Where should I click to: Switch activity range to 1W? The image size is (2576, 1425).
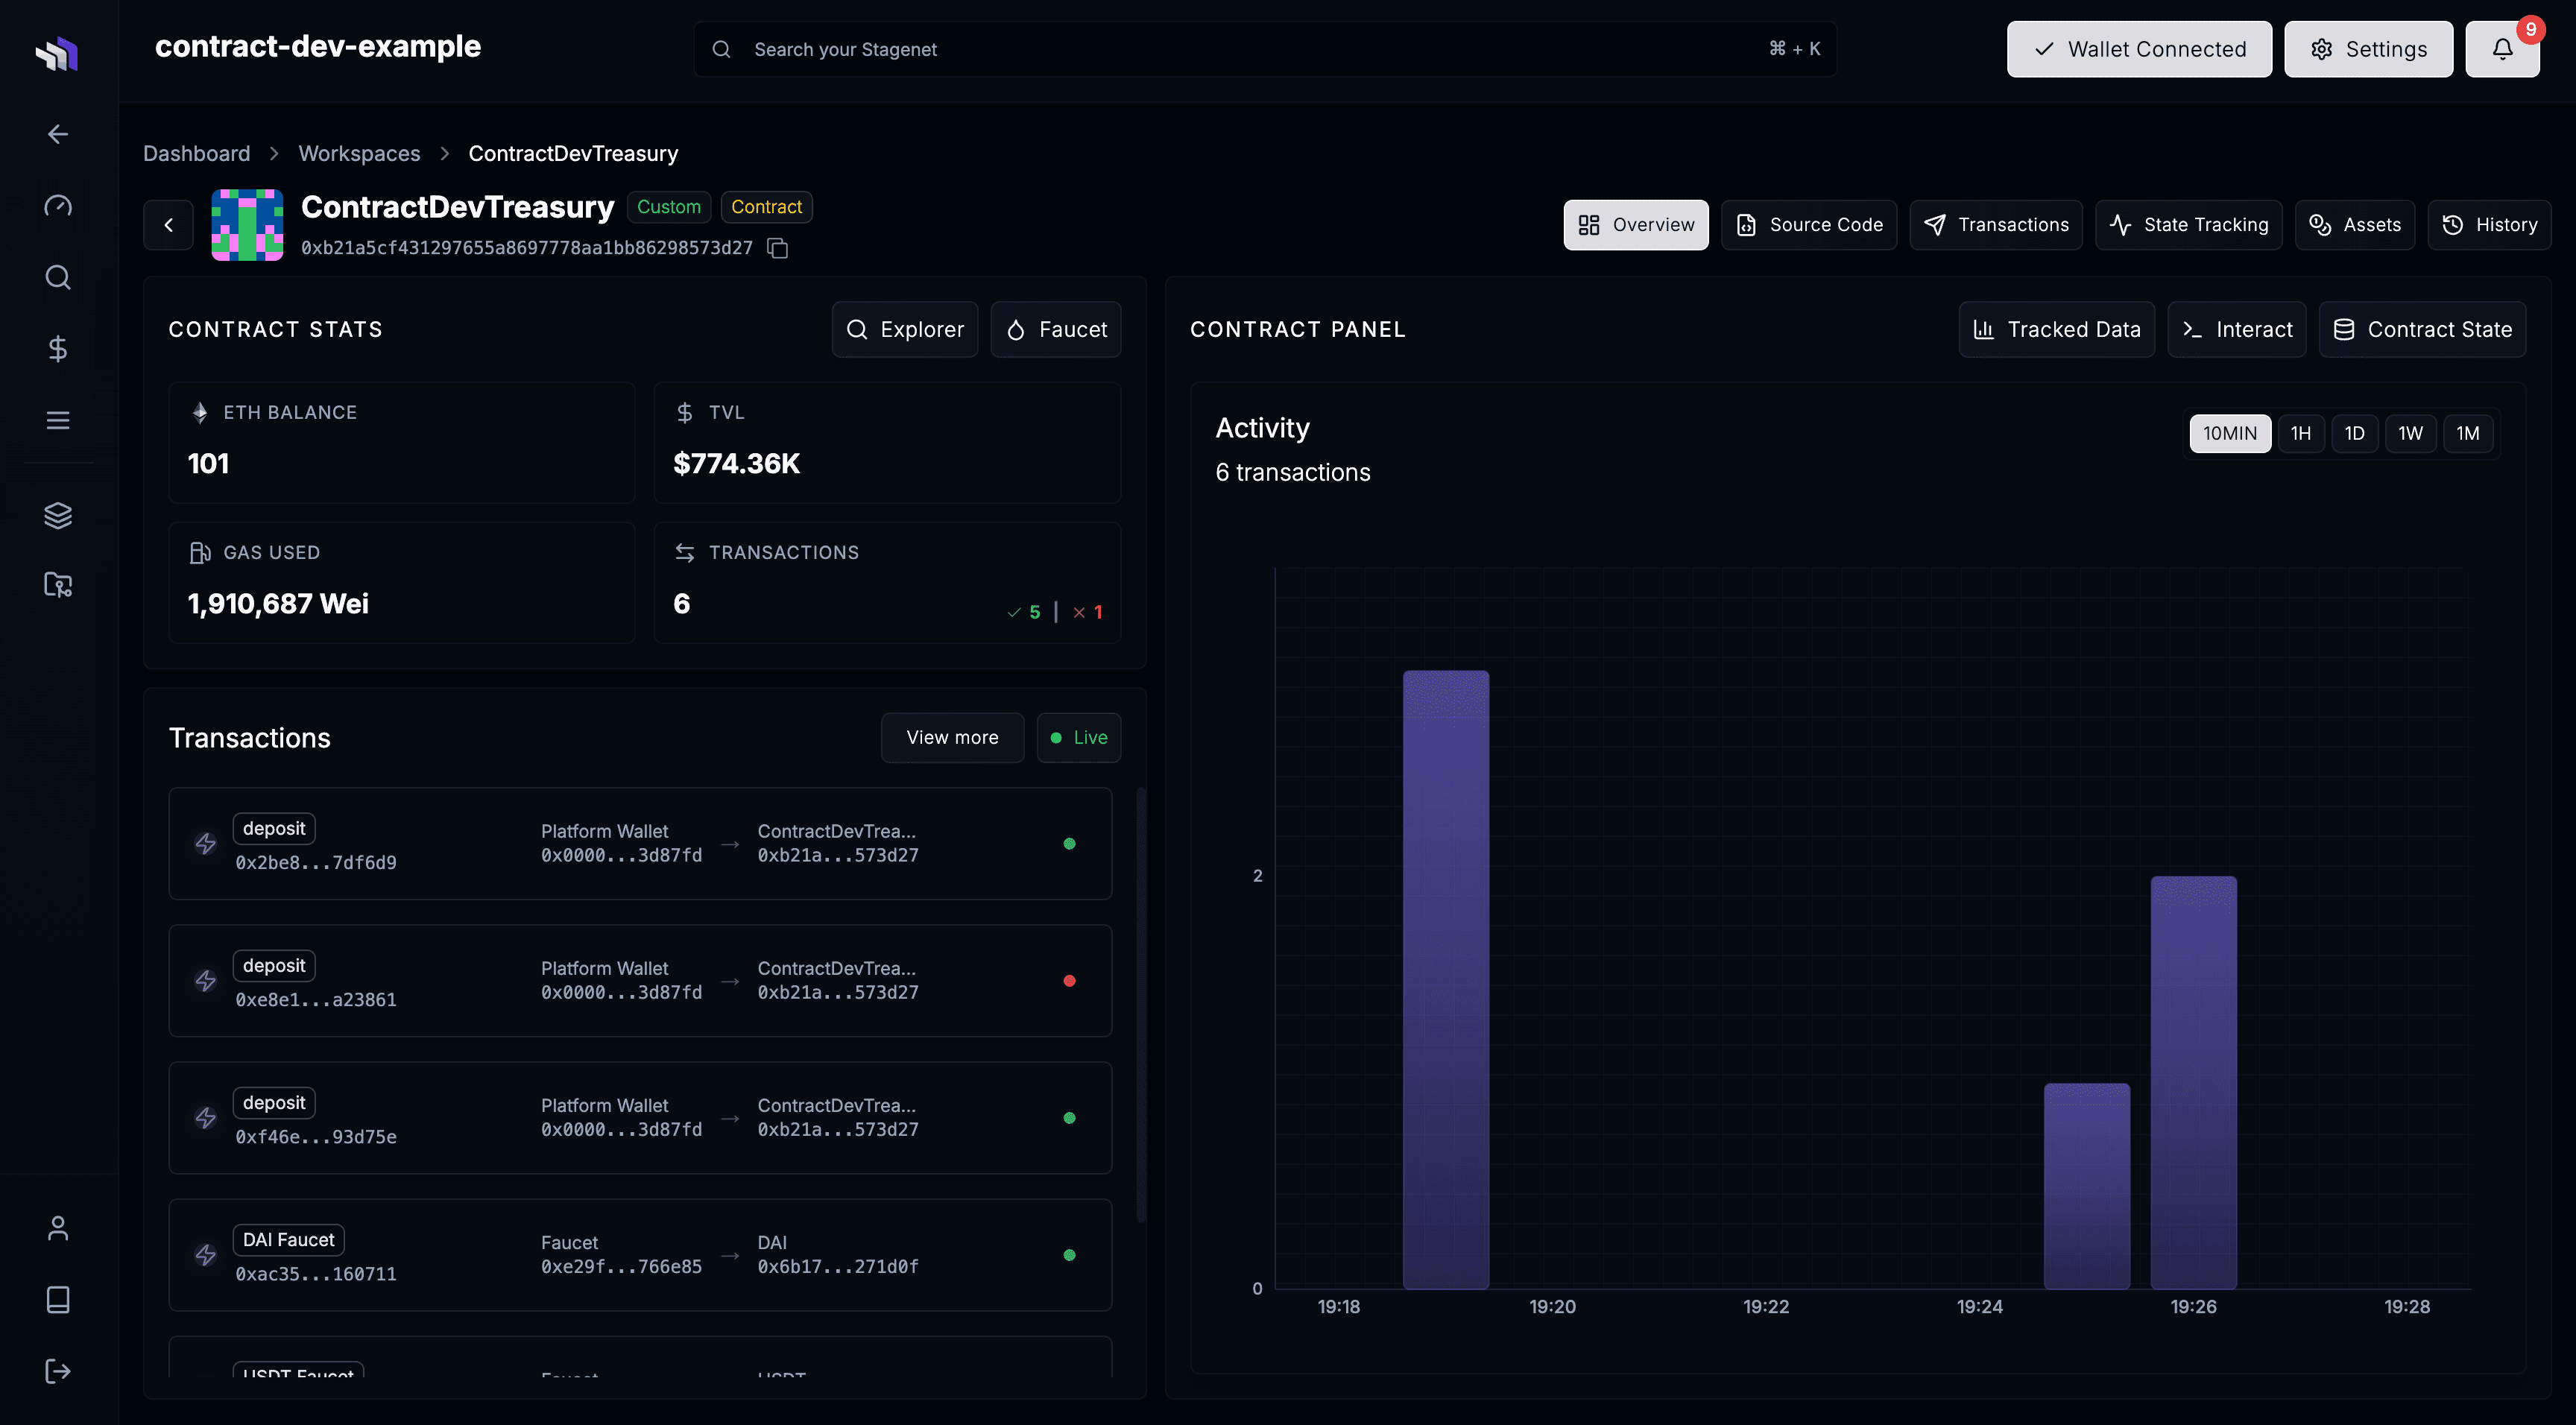click(x=2410, y=433)
